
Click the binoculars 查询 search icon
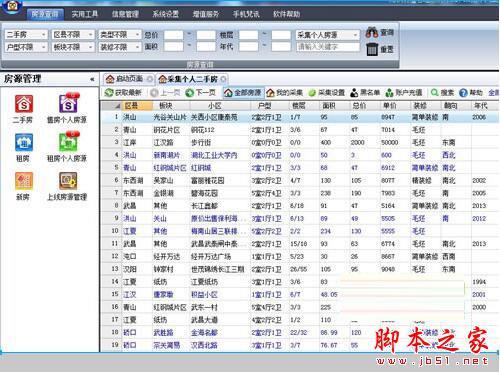point(371,32)
